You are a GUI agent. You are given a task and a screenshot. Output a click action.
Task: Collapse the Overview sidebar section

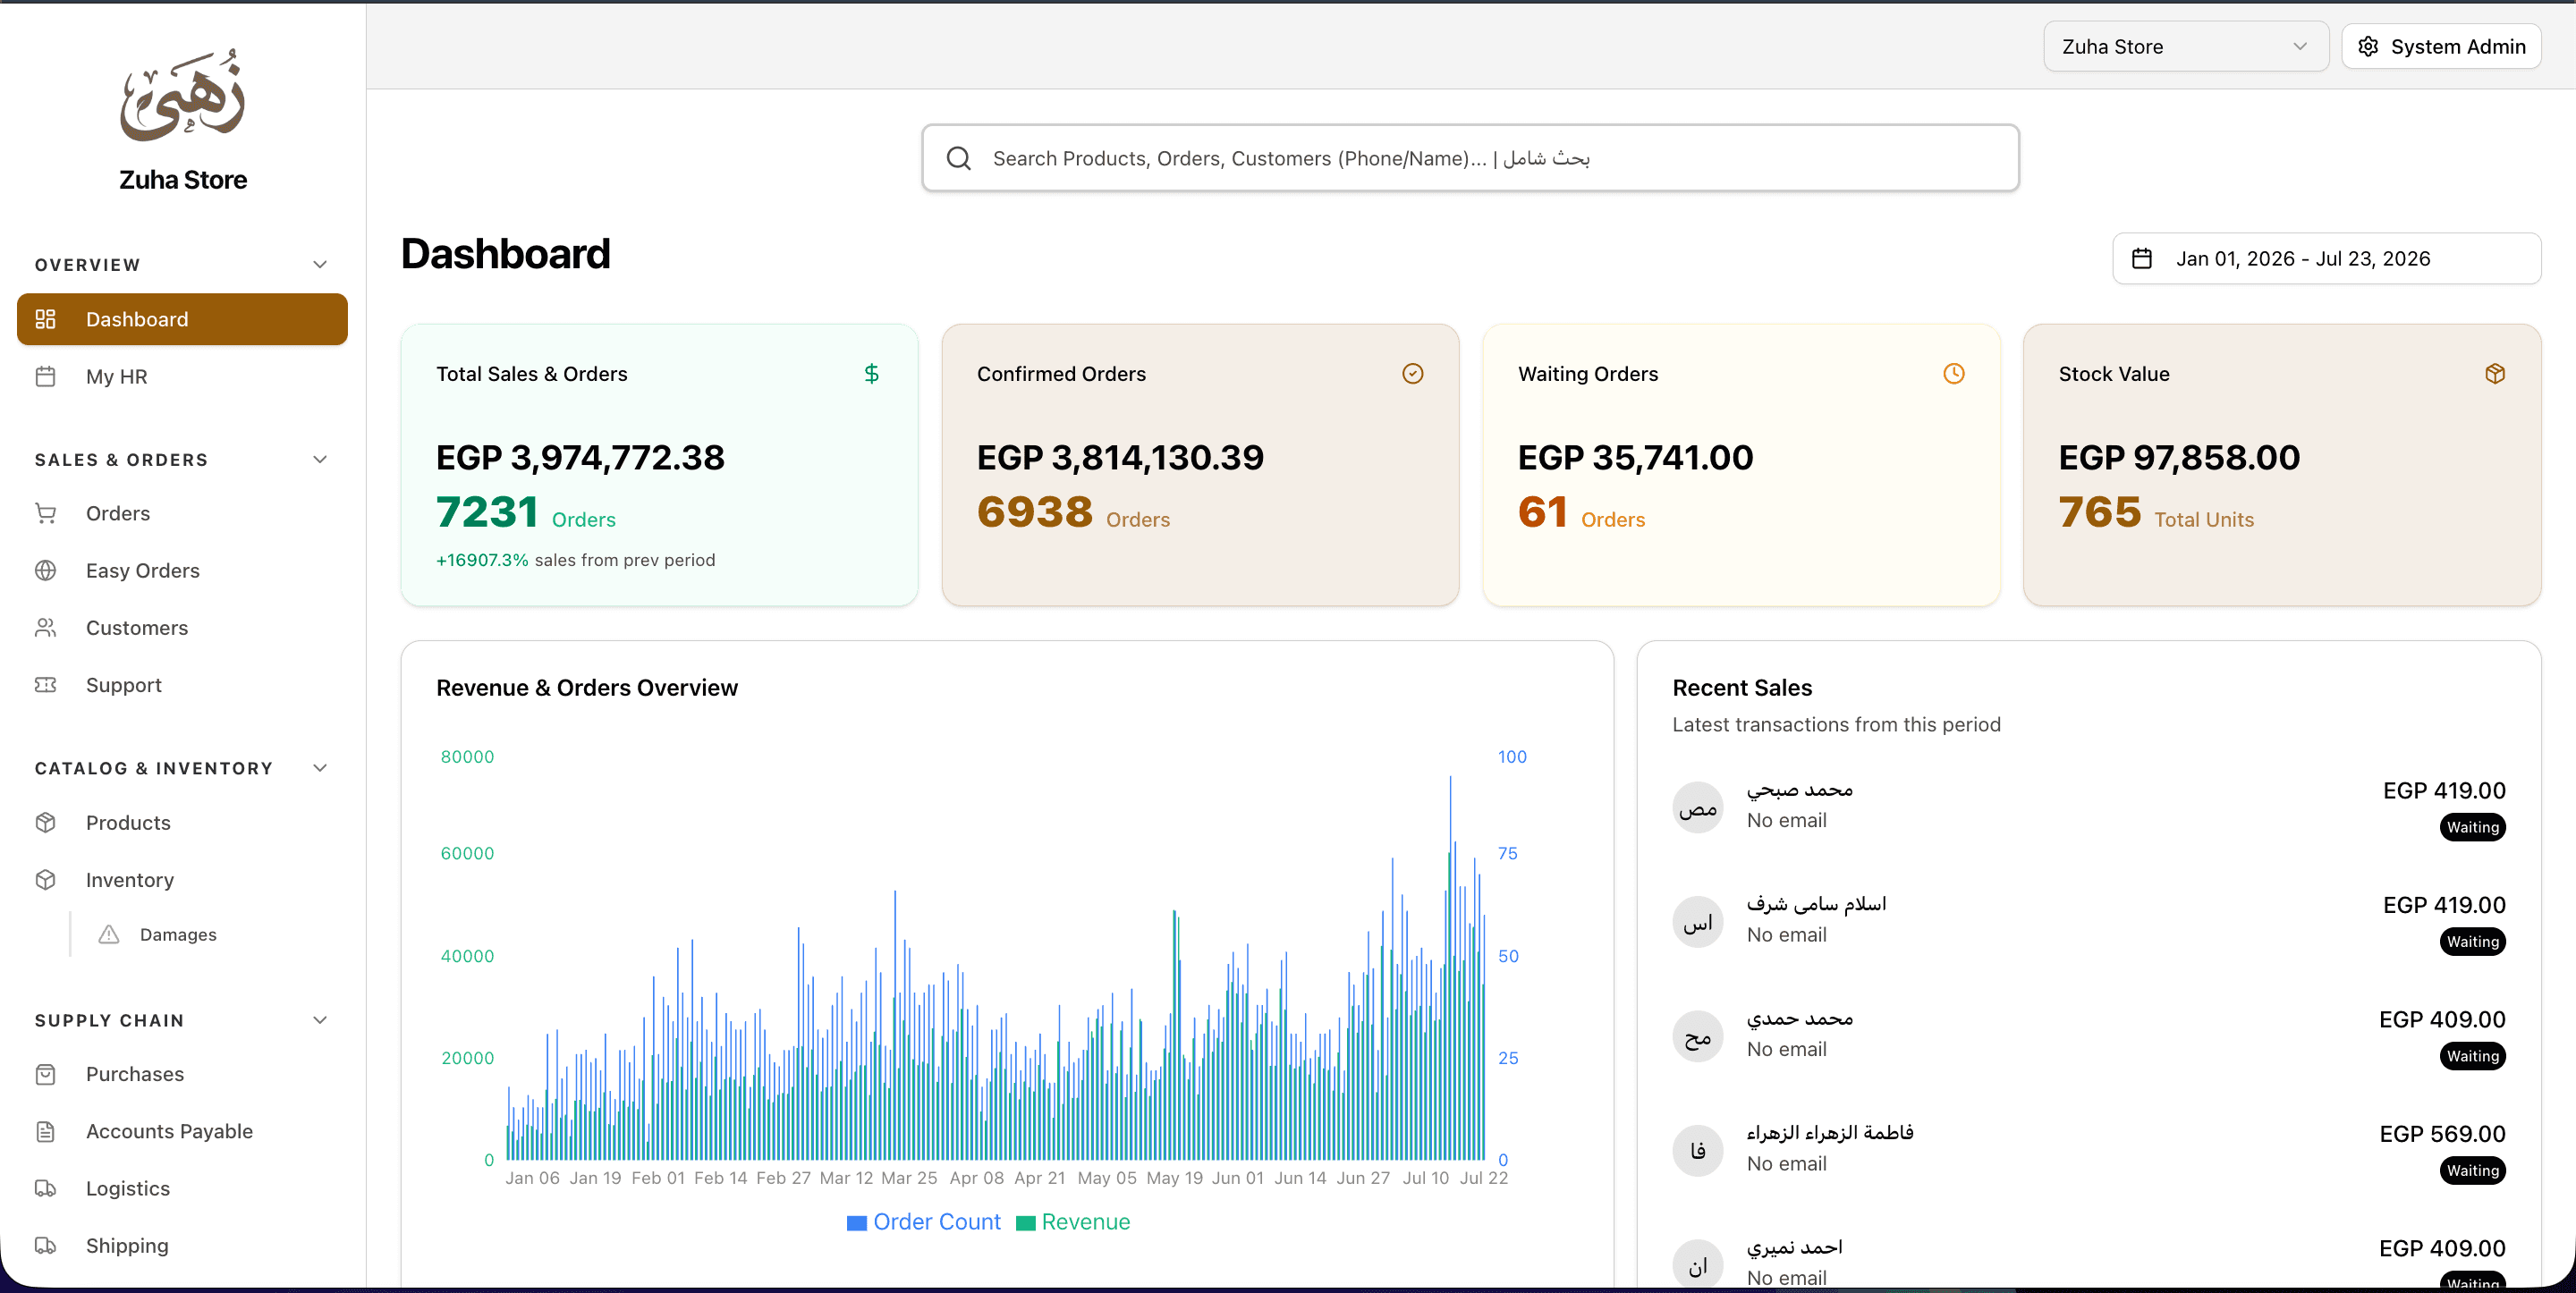320,264
